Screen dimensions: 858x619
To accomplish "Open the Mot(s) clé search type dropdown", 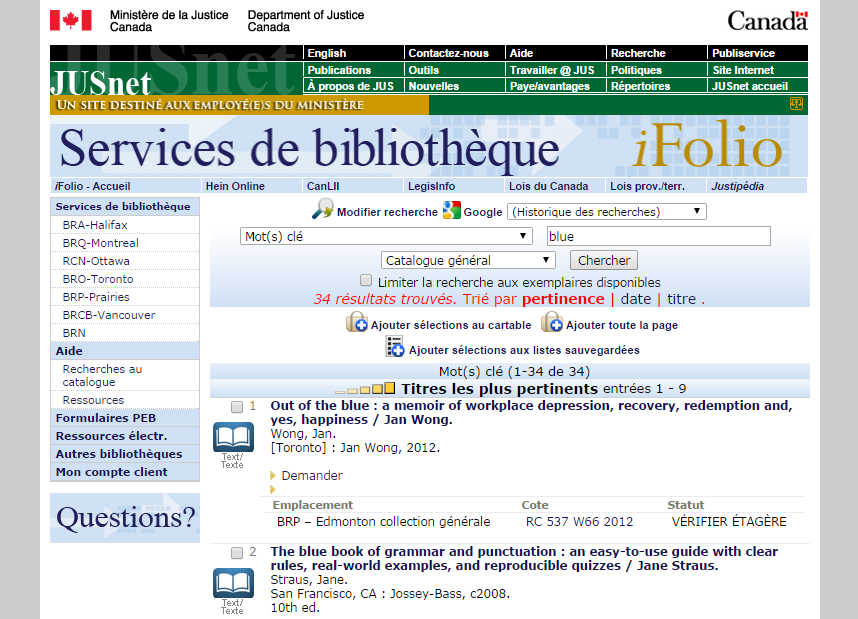I will click(387, 236).
